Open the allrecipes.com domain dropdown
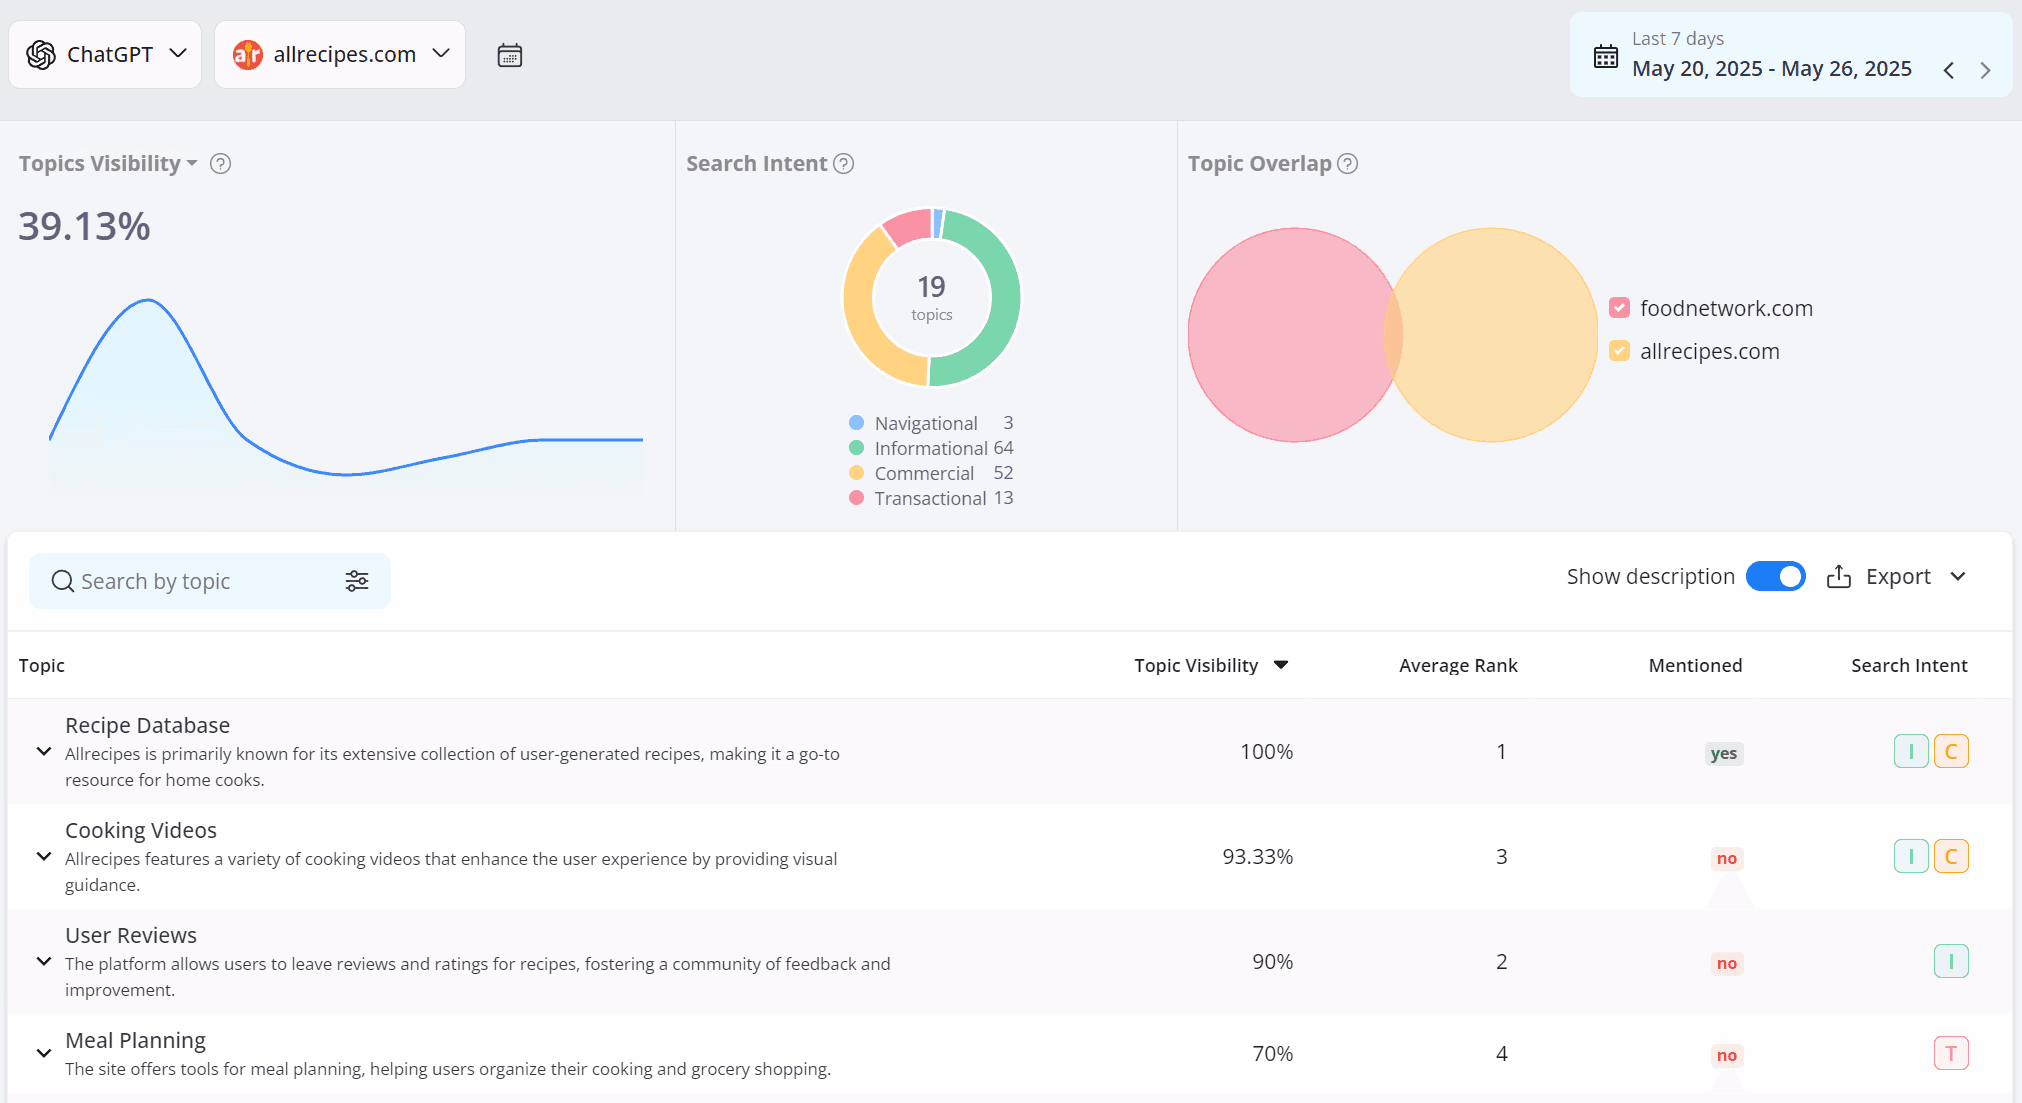The width and height of the screenshot is (2022, 1103). point(340,55)
